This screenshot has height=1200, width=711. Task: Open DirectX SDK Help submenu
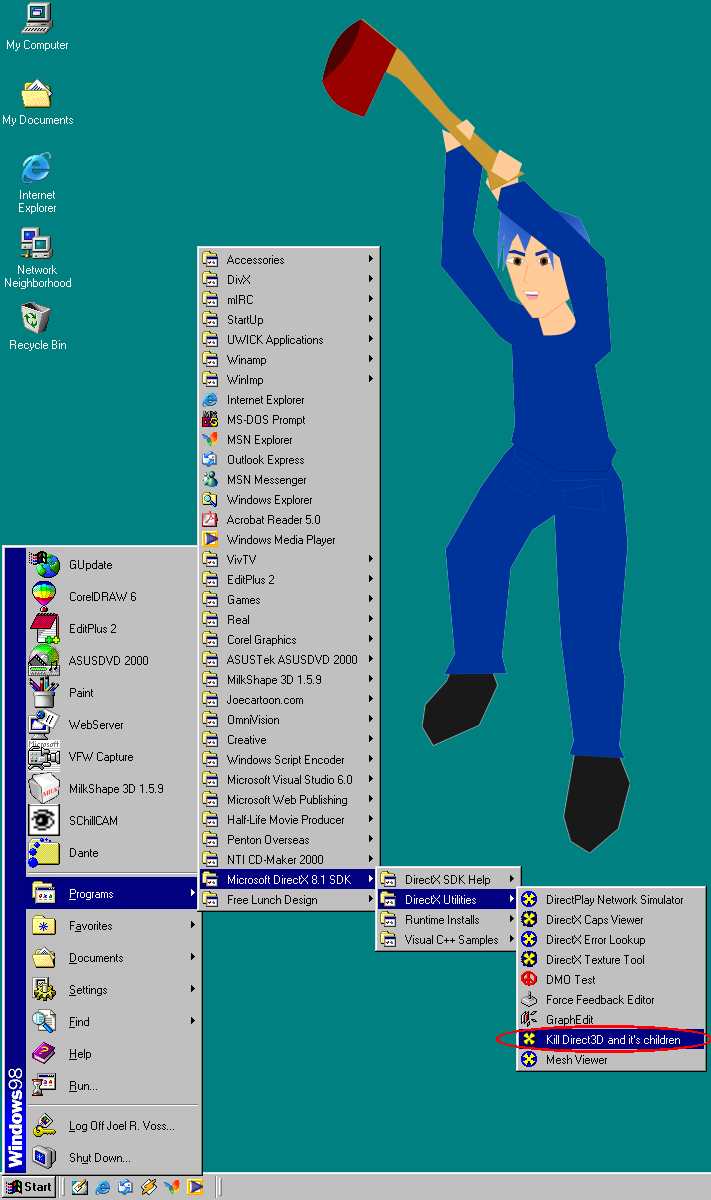[x=449, y=880]
